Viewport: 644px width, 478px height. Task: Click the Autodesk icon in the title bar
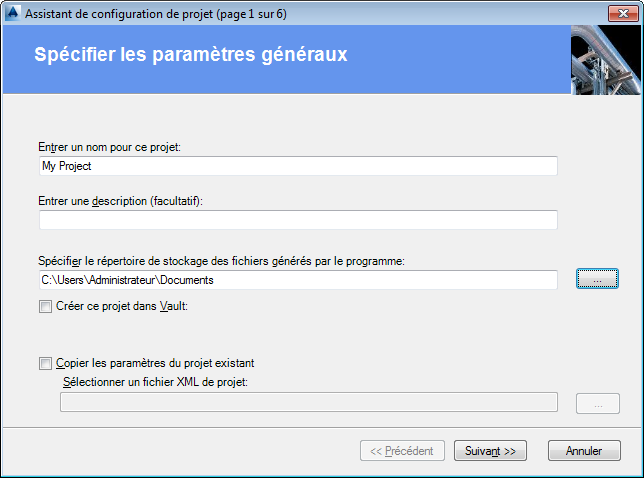coord(11,13)
